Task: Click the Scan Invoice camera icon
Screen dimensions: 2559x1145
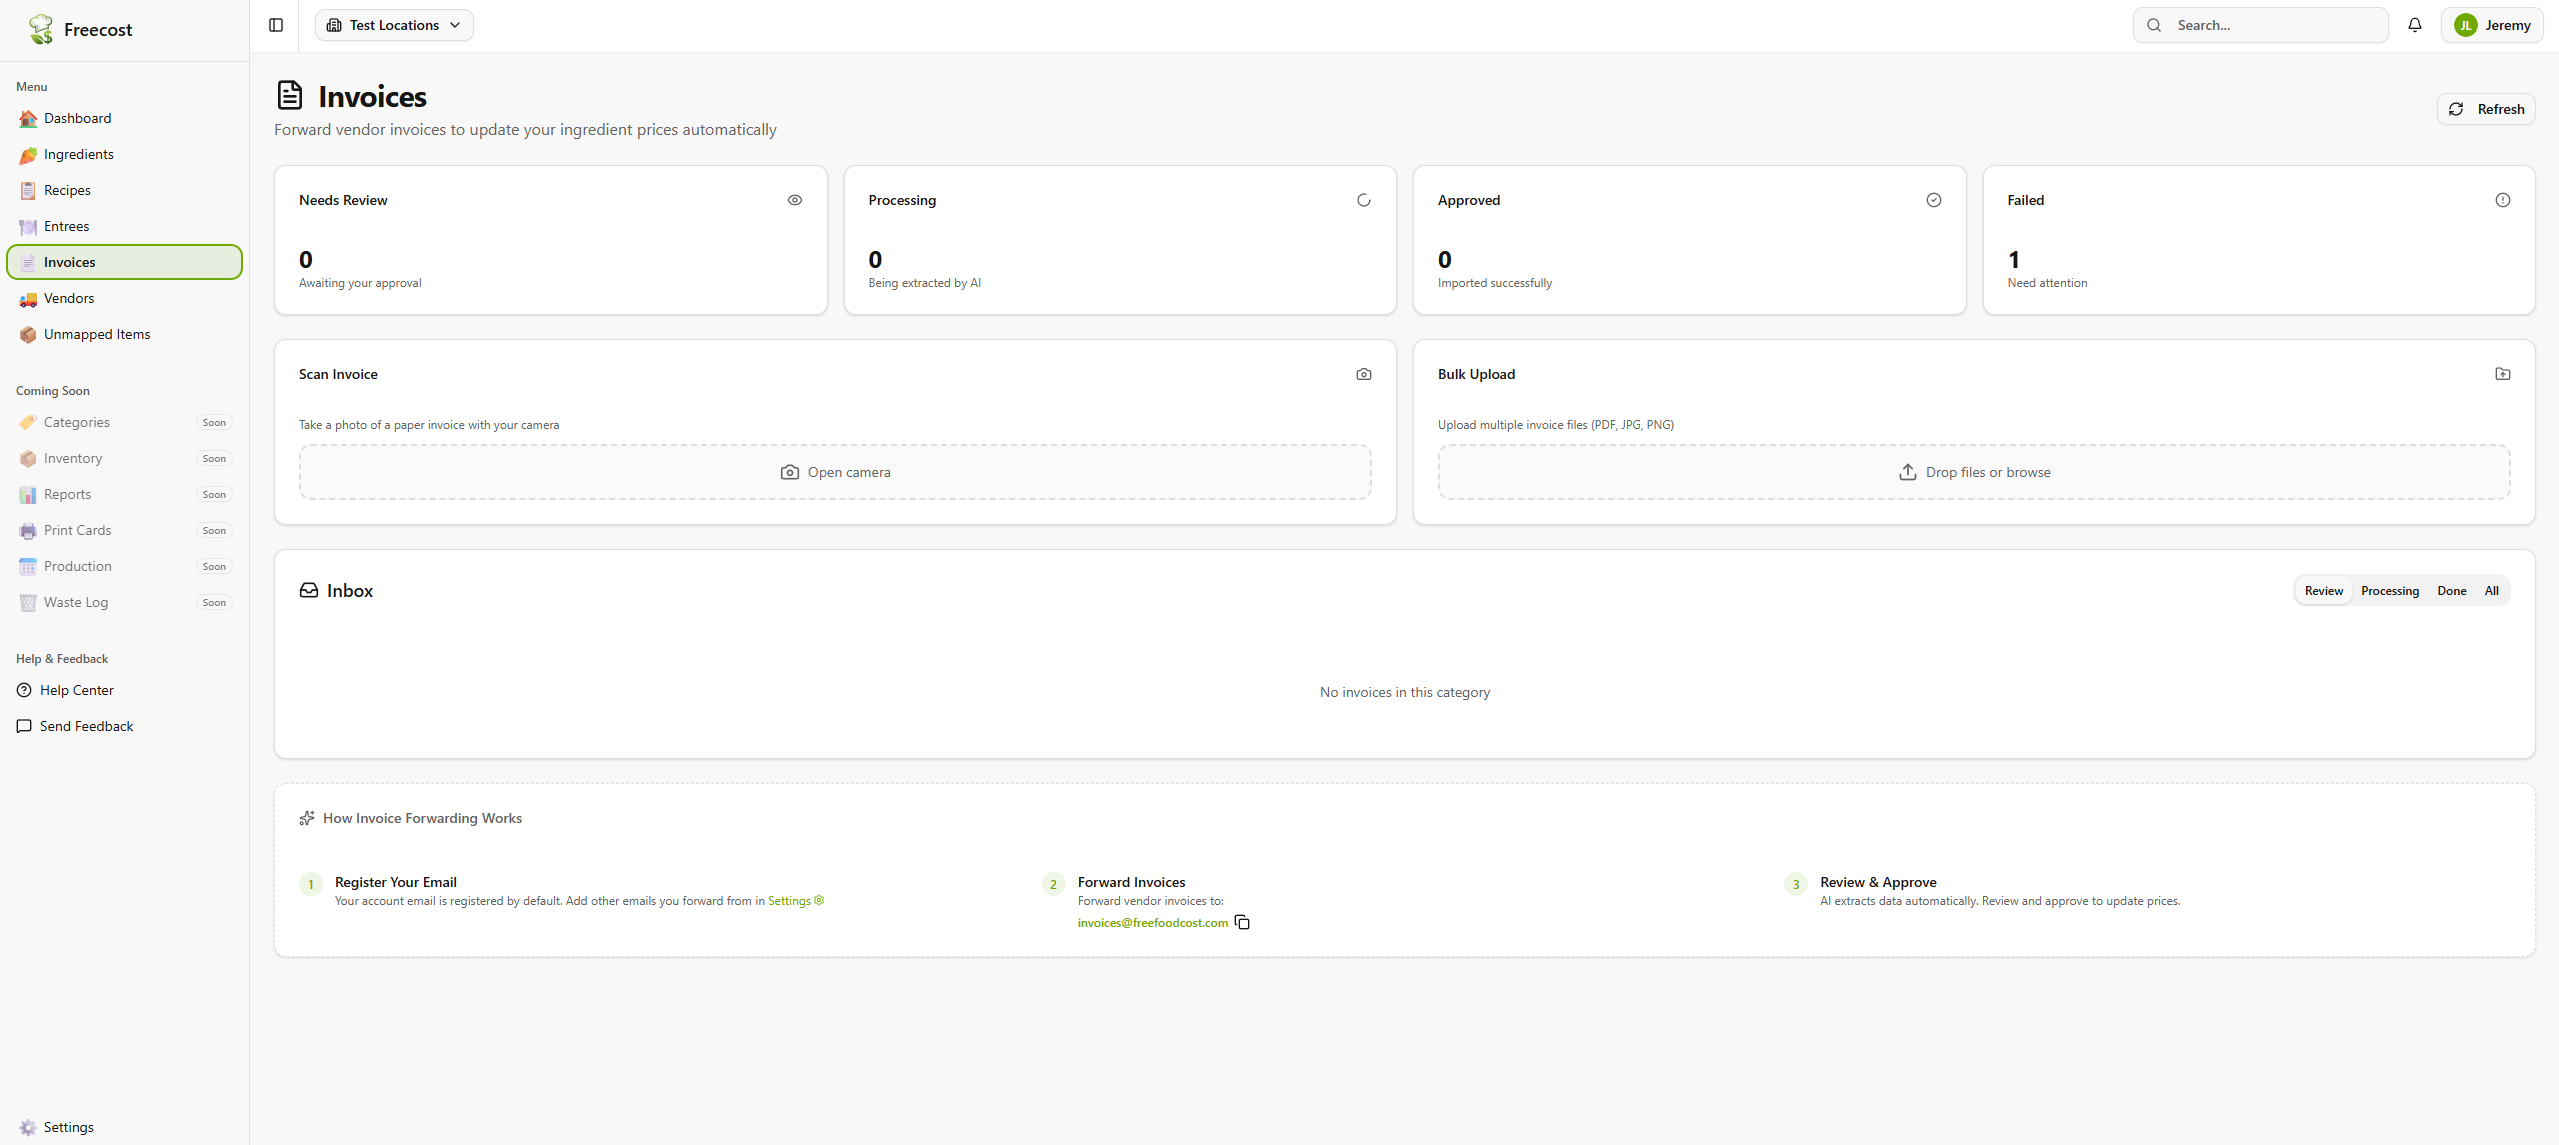Action: pyautogui.click(x=1363, y=374)
